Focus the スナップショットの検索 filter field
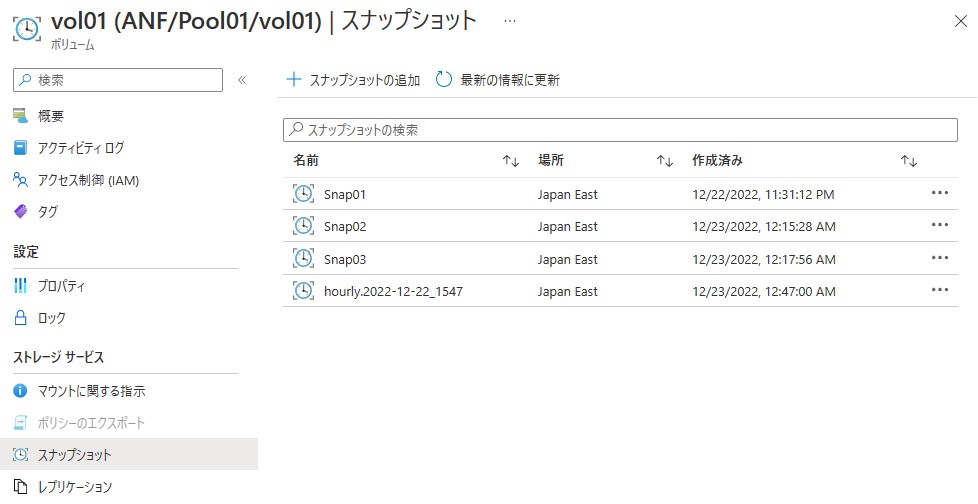The height and width of the screenshot is (504, 978). [x=621, y=130]
